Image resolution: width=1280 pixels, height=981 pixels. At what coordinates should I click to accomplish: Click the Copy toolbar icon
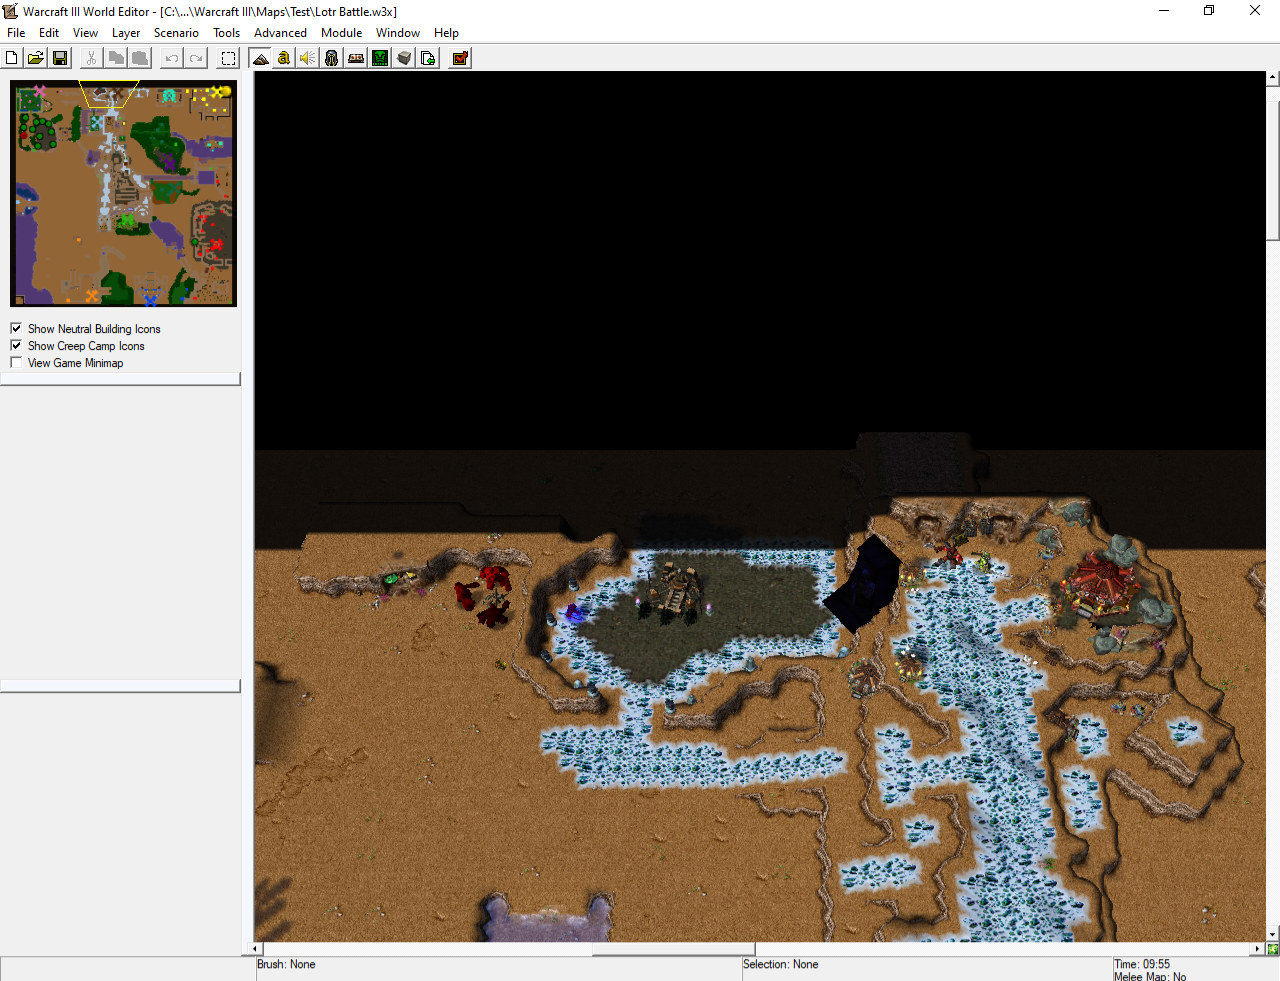click(x=116, y=58)
